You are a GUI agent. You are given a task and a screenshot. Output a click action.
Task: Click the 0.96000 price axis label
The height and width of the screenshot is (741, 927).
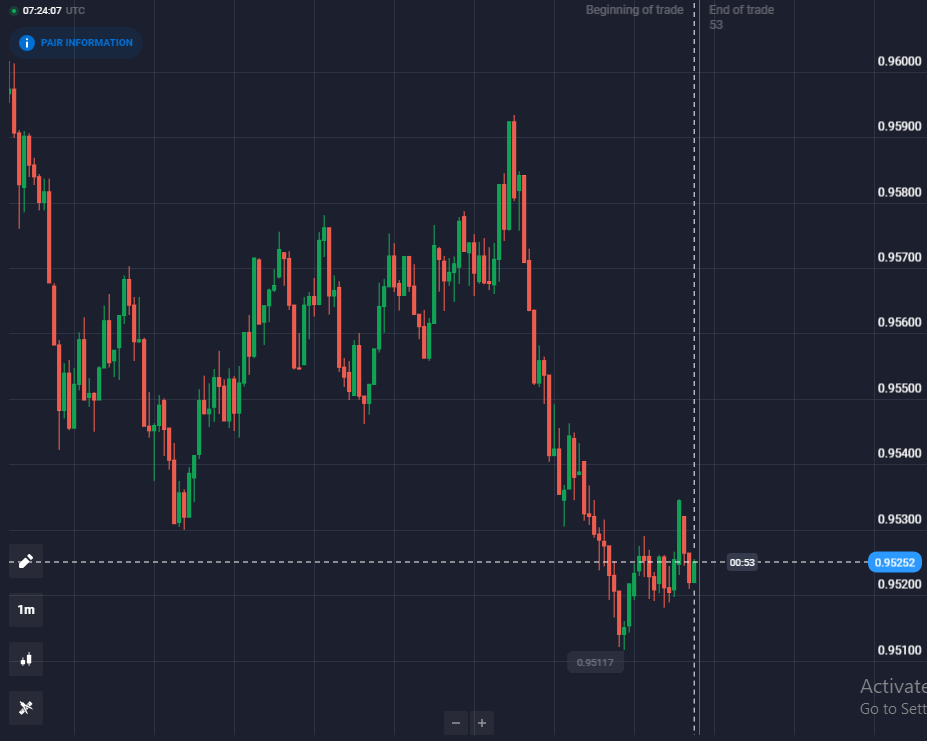coord(899,61)
